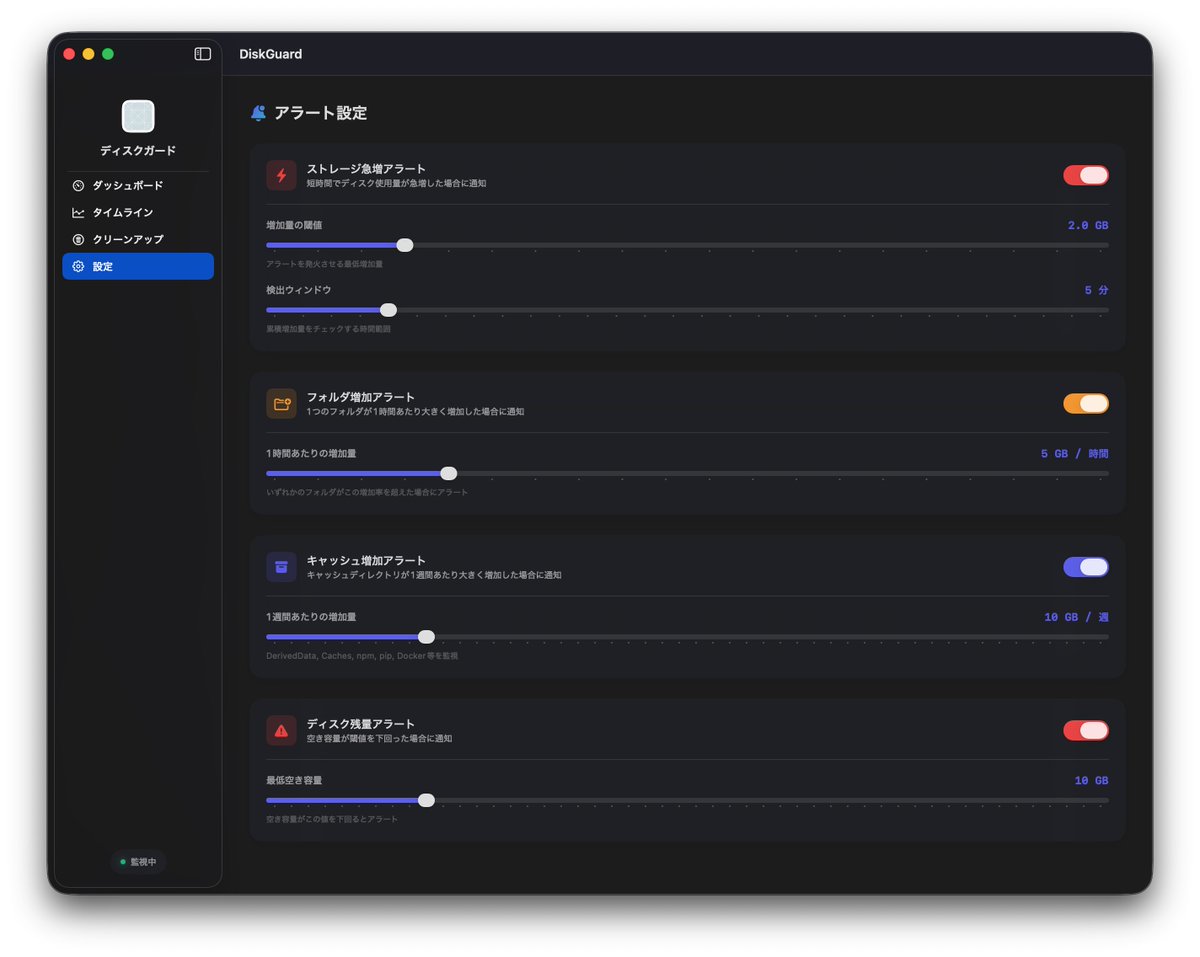Disable the ストレージ急増アラート toggle
This screenshot has width=1200, height=957.
(x=1086, y=176)
